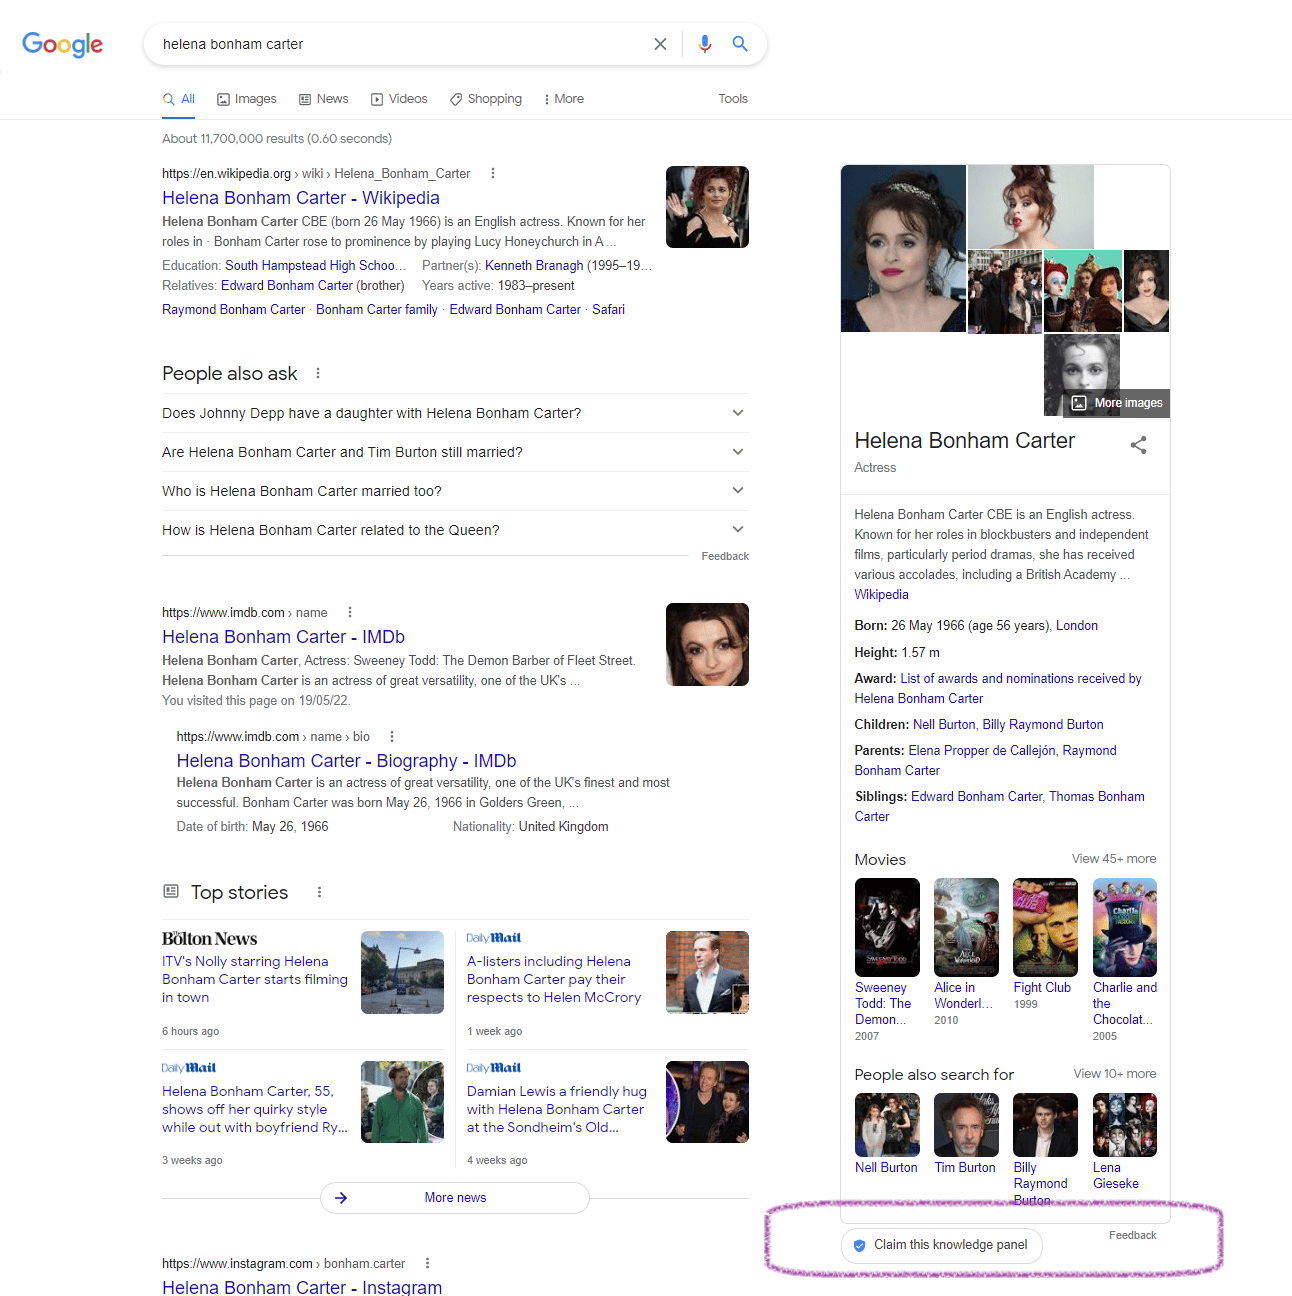Open options menu for Instagram result
Viewport: 1292px width, 1296px height.
click(427, 1263)
